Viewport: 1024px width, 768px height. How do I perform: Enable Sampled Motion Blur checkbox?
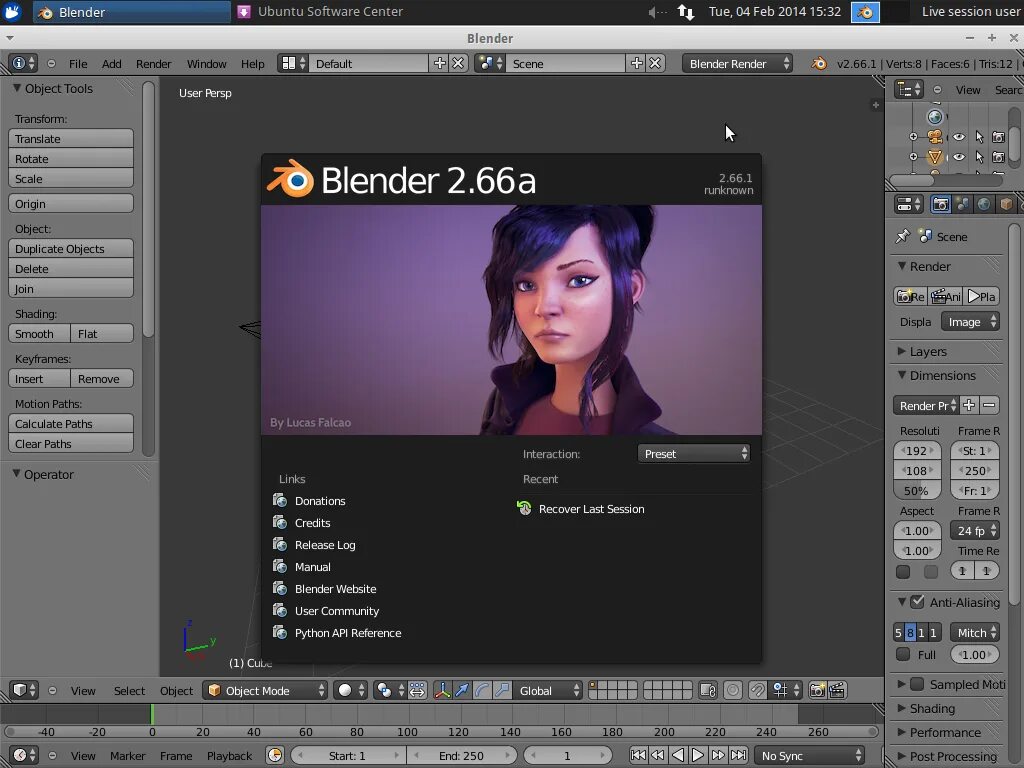[x=918, y=684]
